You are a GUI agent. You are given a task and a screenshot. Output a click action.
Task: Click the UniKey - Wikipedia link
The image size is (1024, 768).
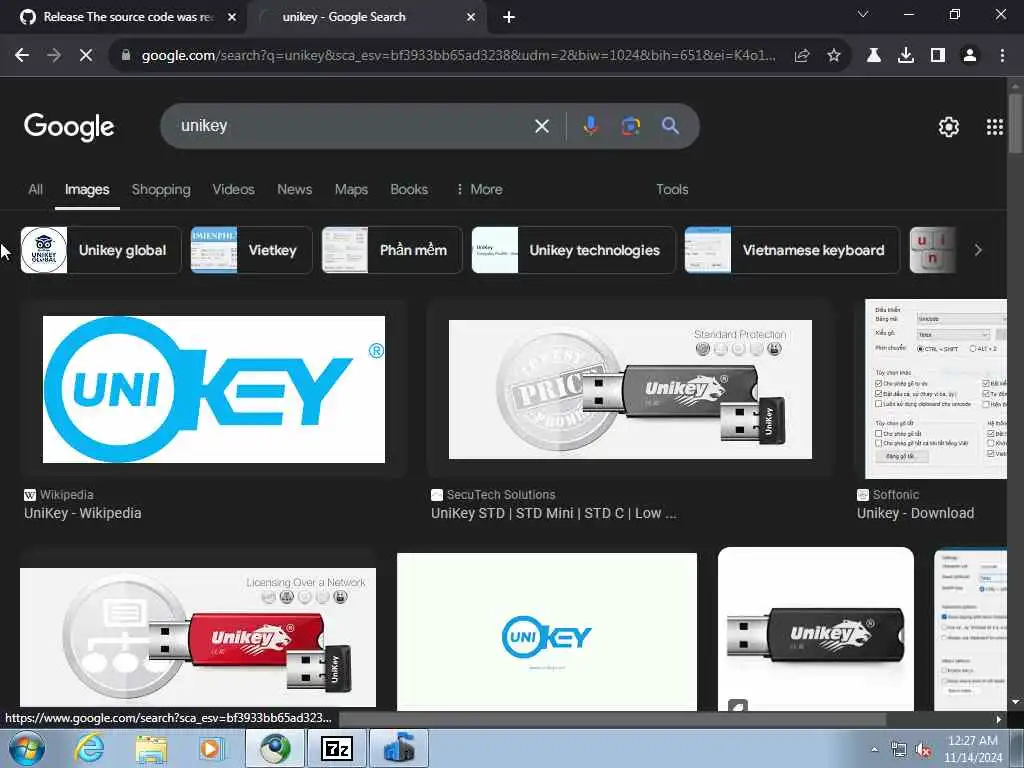coord(83,513)
